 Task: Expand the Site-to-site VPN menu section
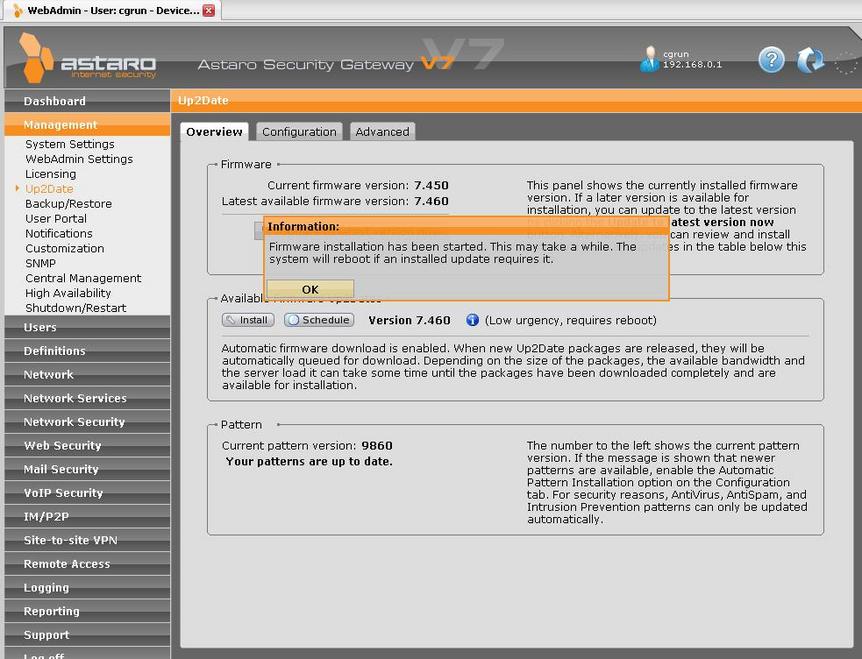coord(87,540)
